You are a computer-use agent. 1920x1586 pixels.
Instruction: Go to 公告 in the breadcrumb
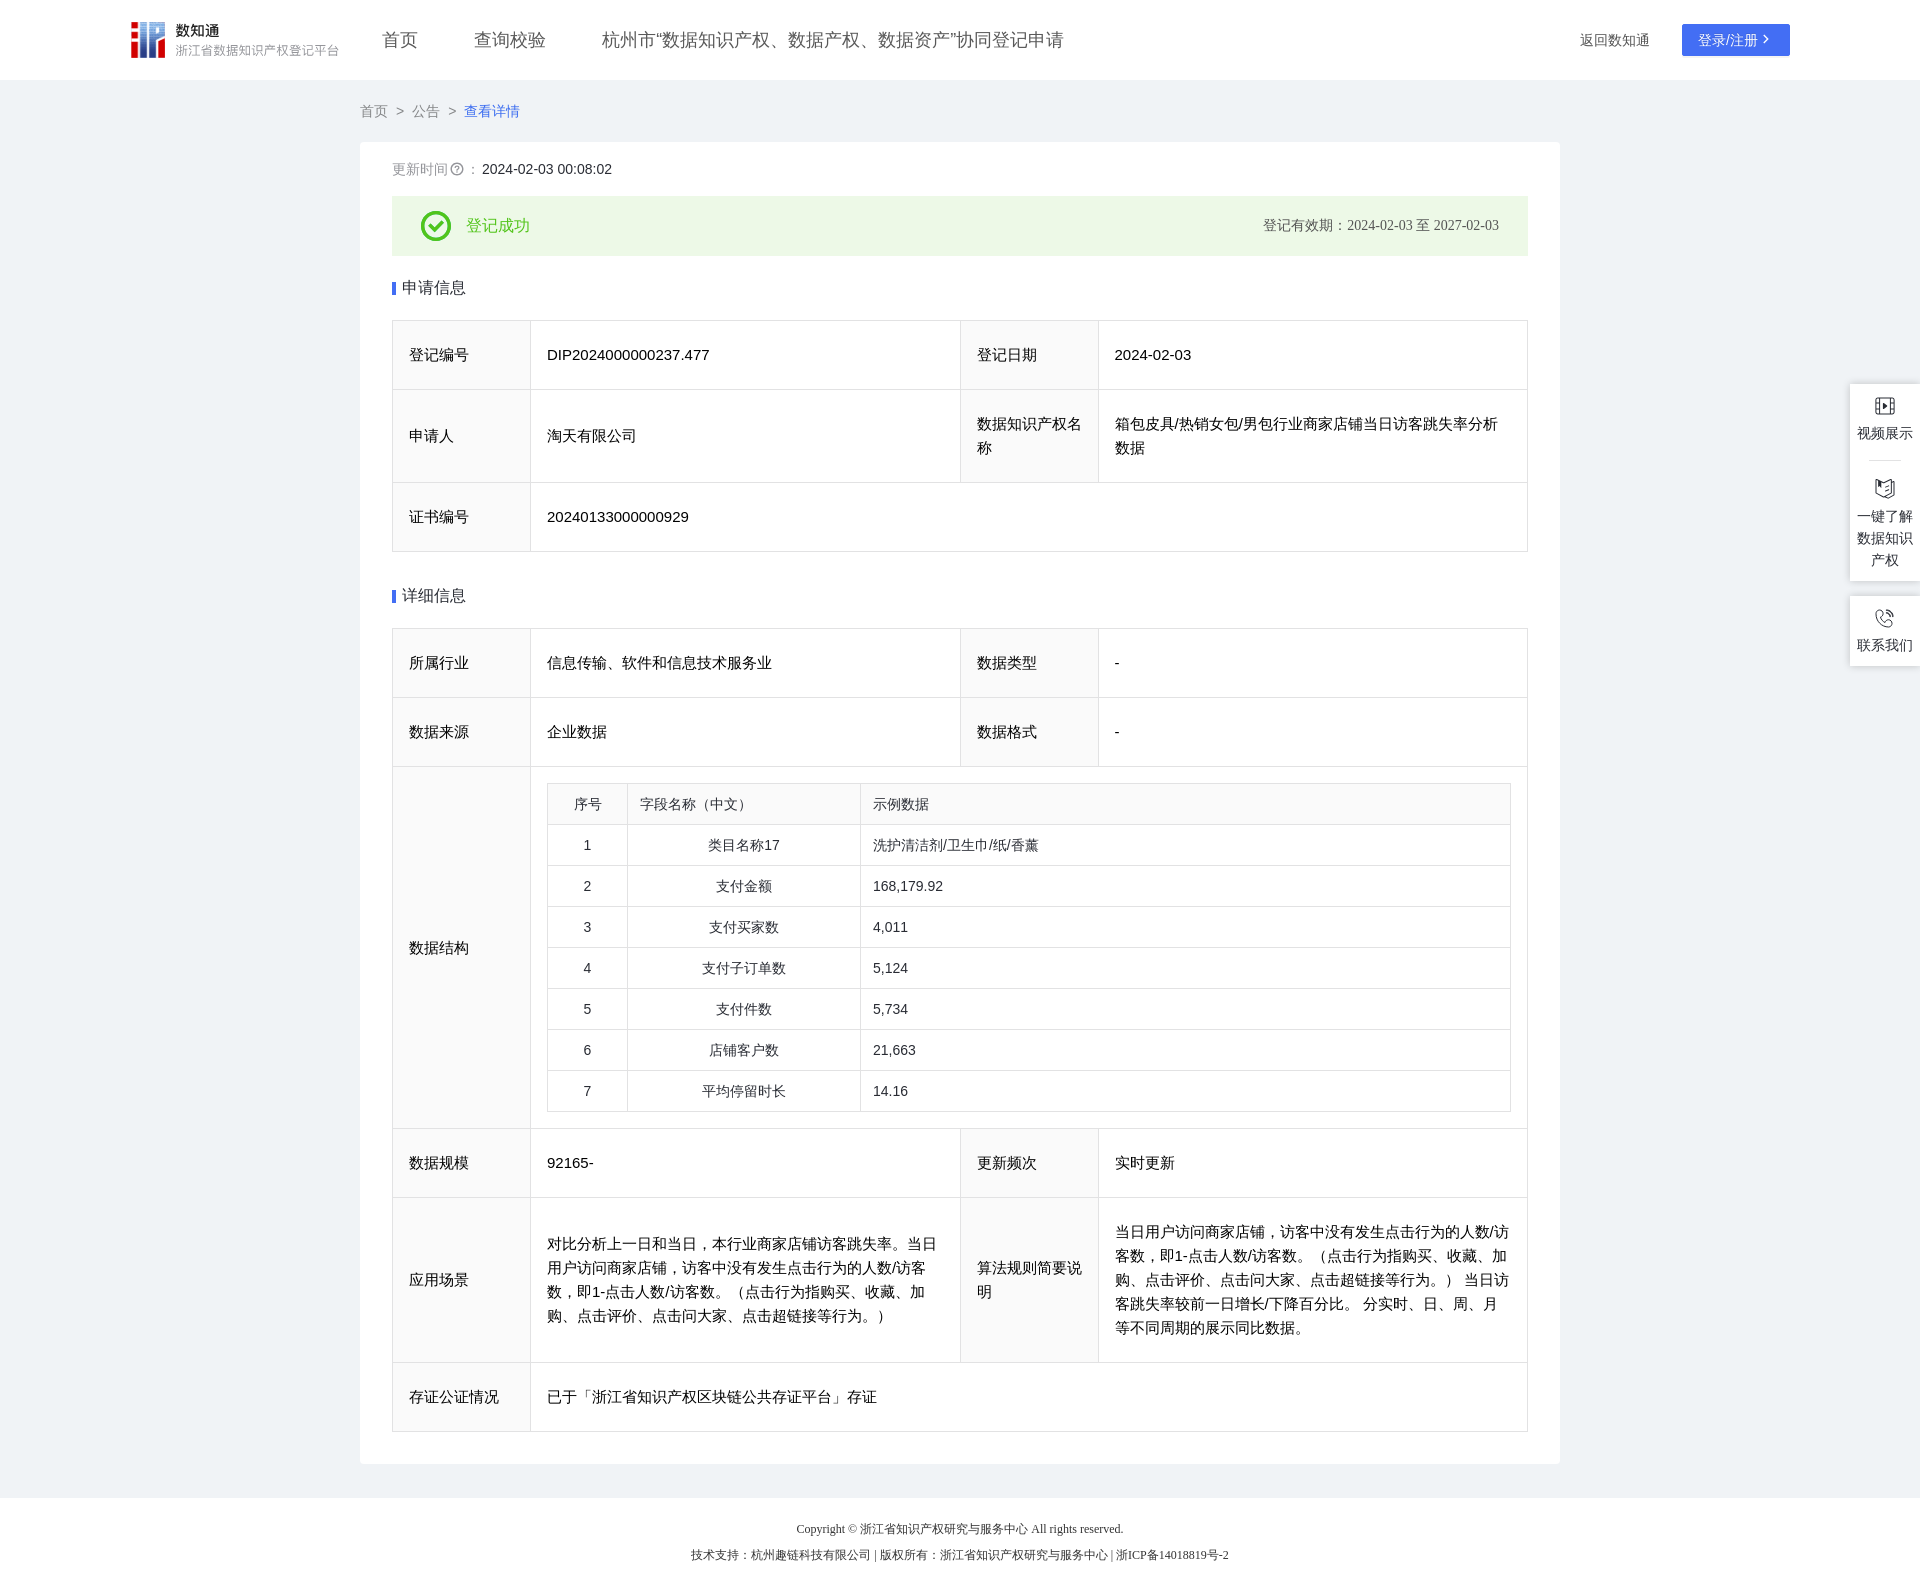426,111
